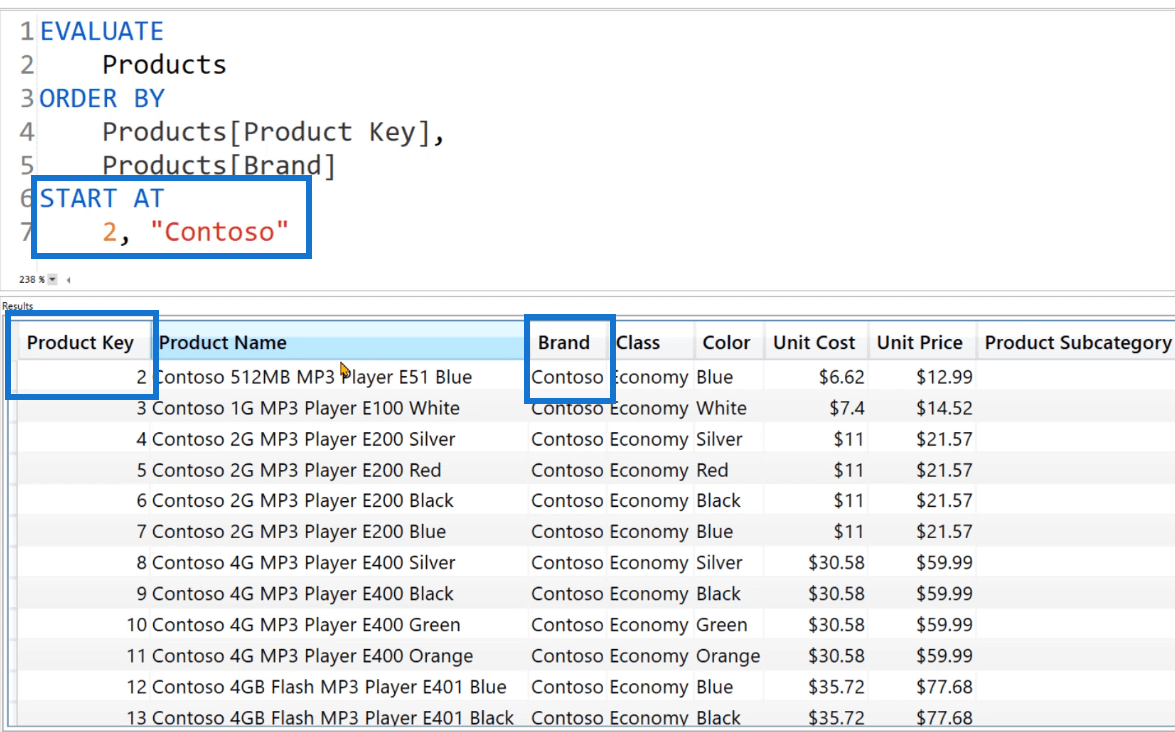Select the Results pane tab
The width and height of the screenshot is (1175, 732).
click(17, 306)
